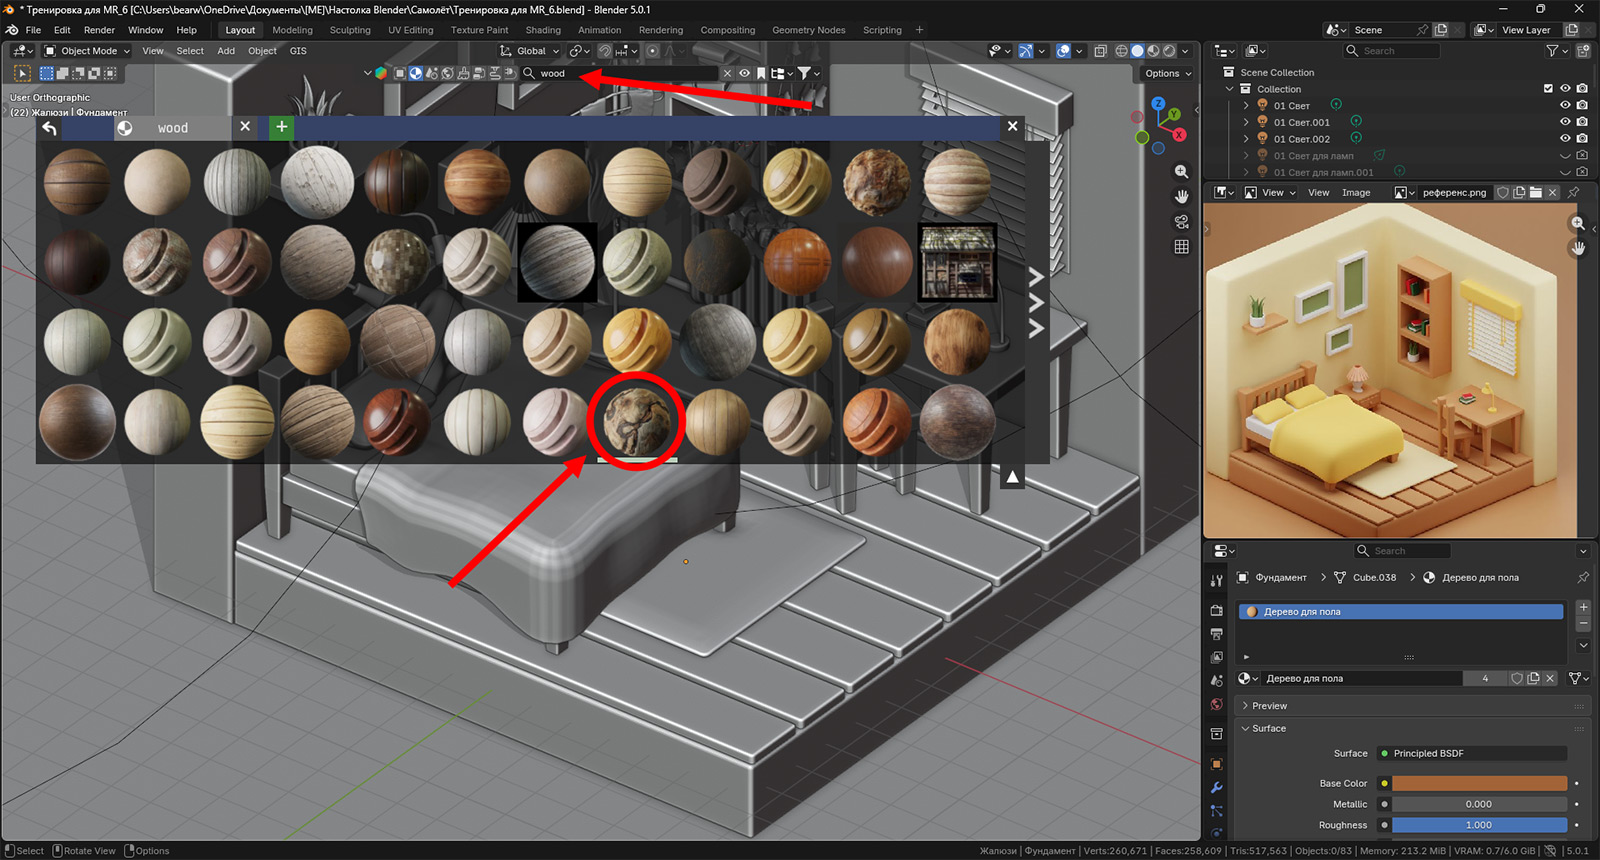Hide the 01 Свет.001 collection via its eye icon
The width and height of the screenshot is (1600, 860).
click(x=1565, y=122)
